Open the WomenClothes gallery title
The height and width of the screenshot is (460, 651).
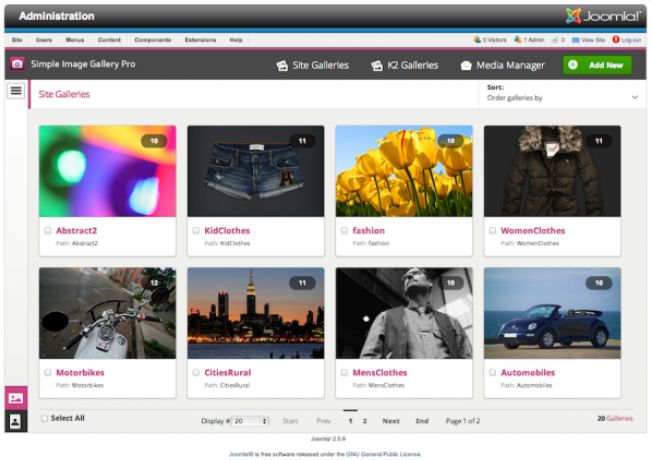pyautogui.click(x=533, y=230)
